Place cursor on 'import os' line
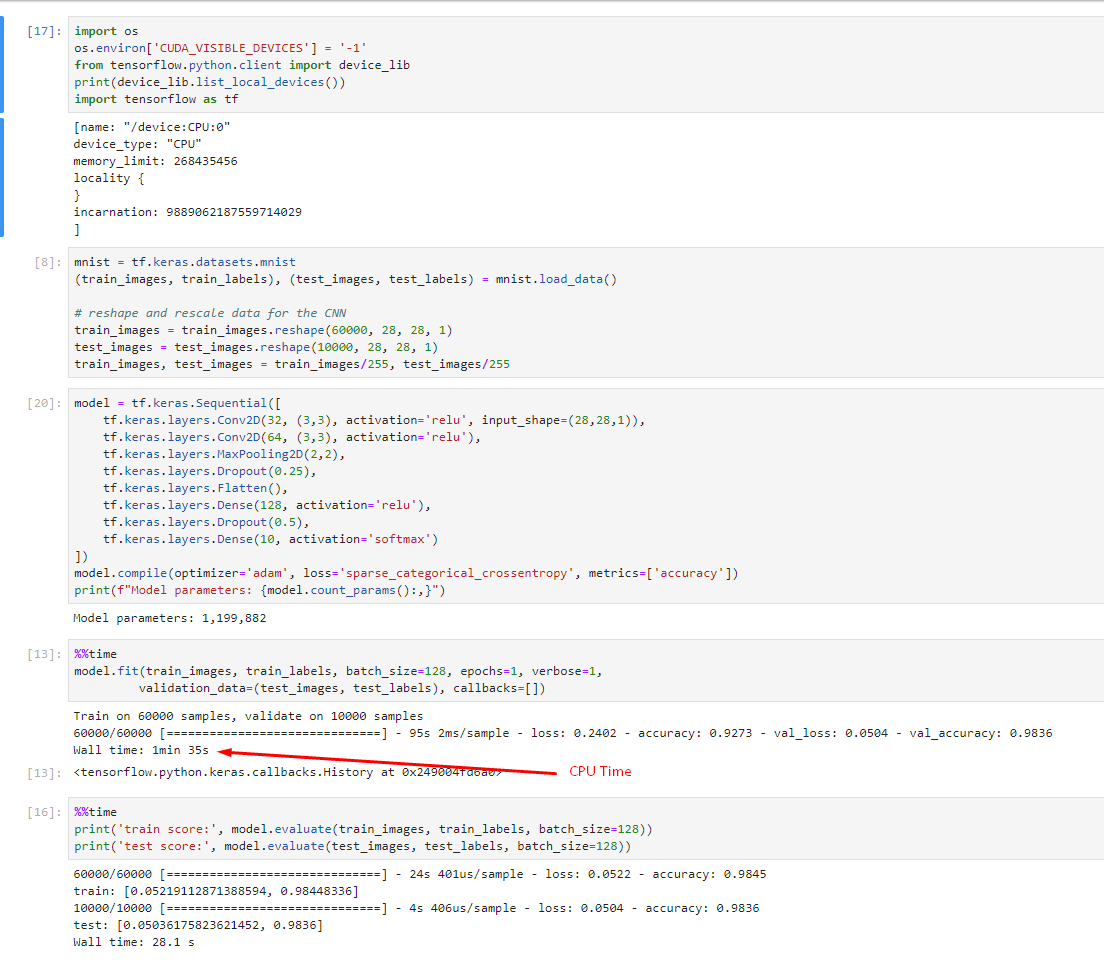Viewport: 1104px width, 963px height. pos(106,31)
